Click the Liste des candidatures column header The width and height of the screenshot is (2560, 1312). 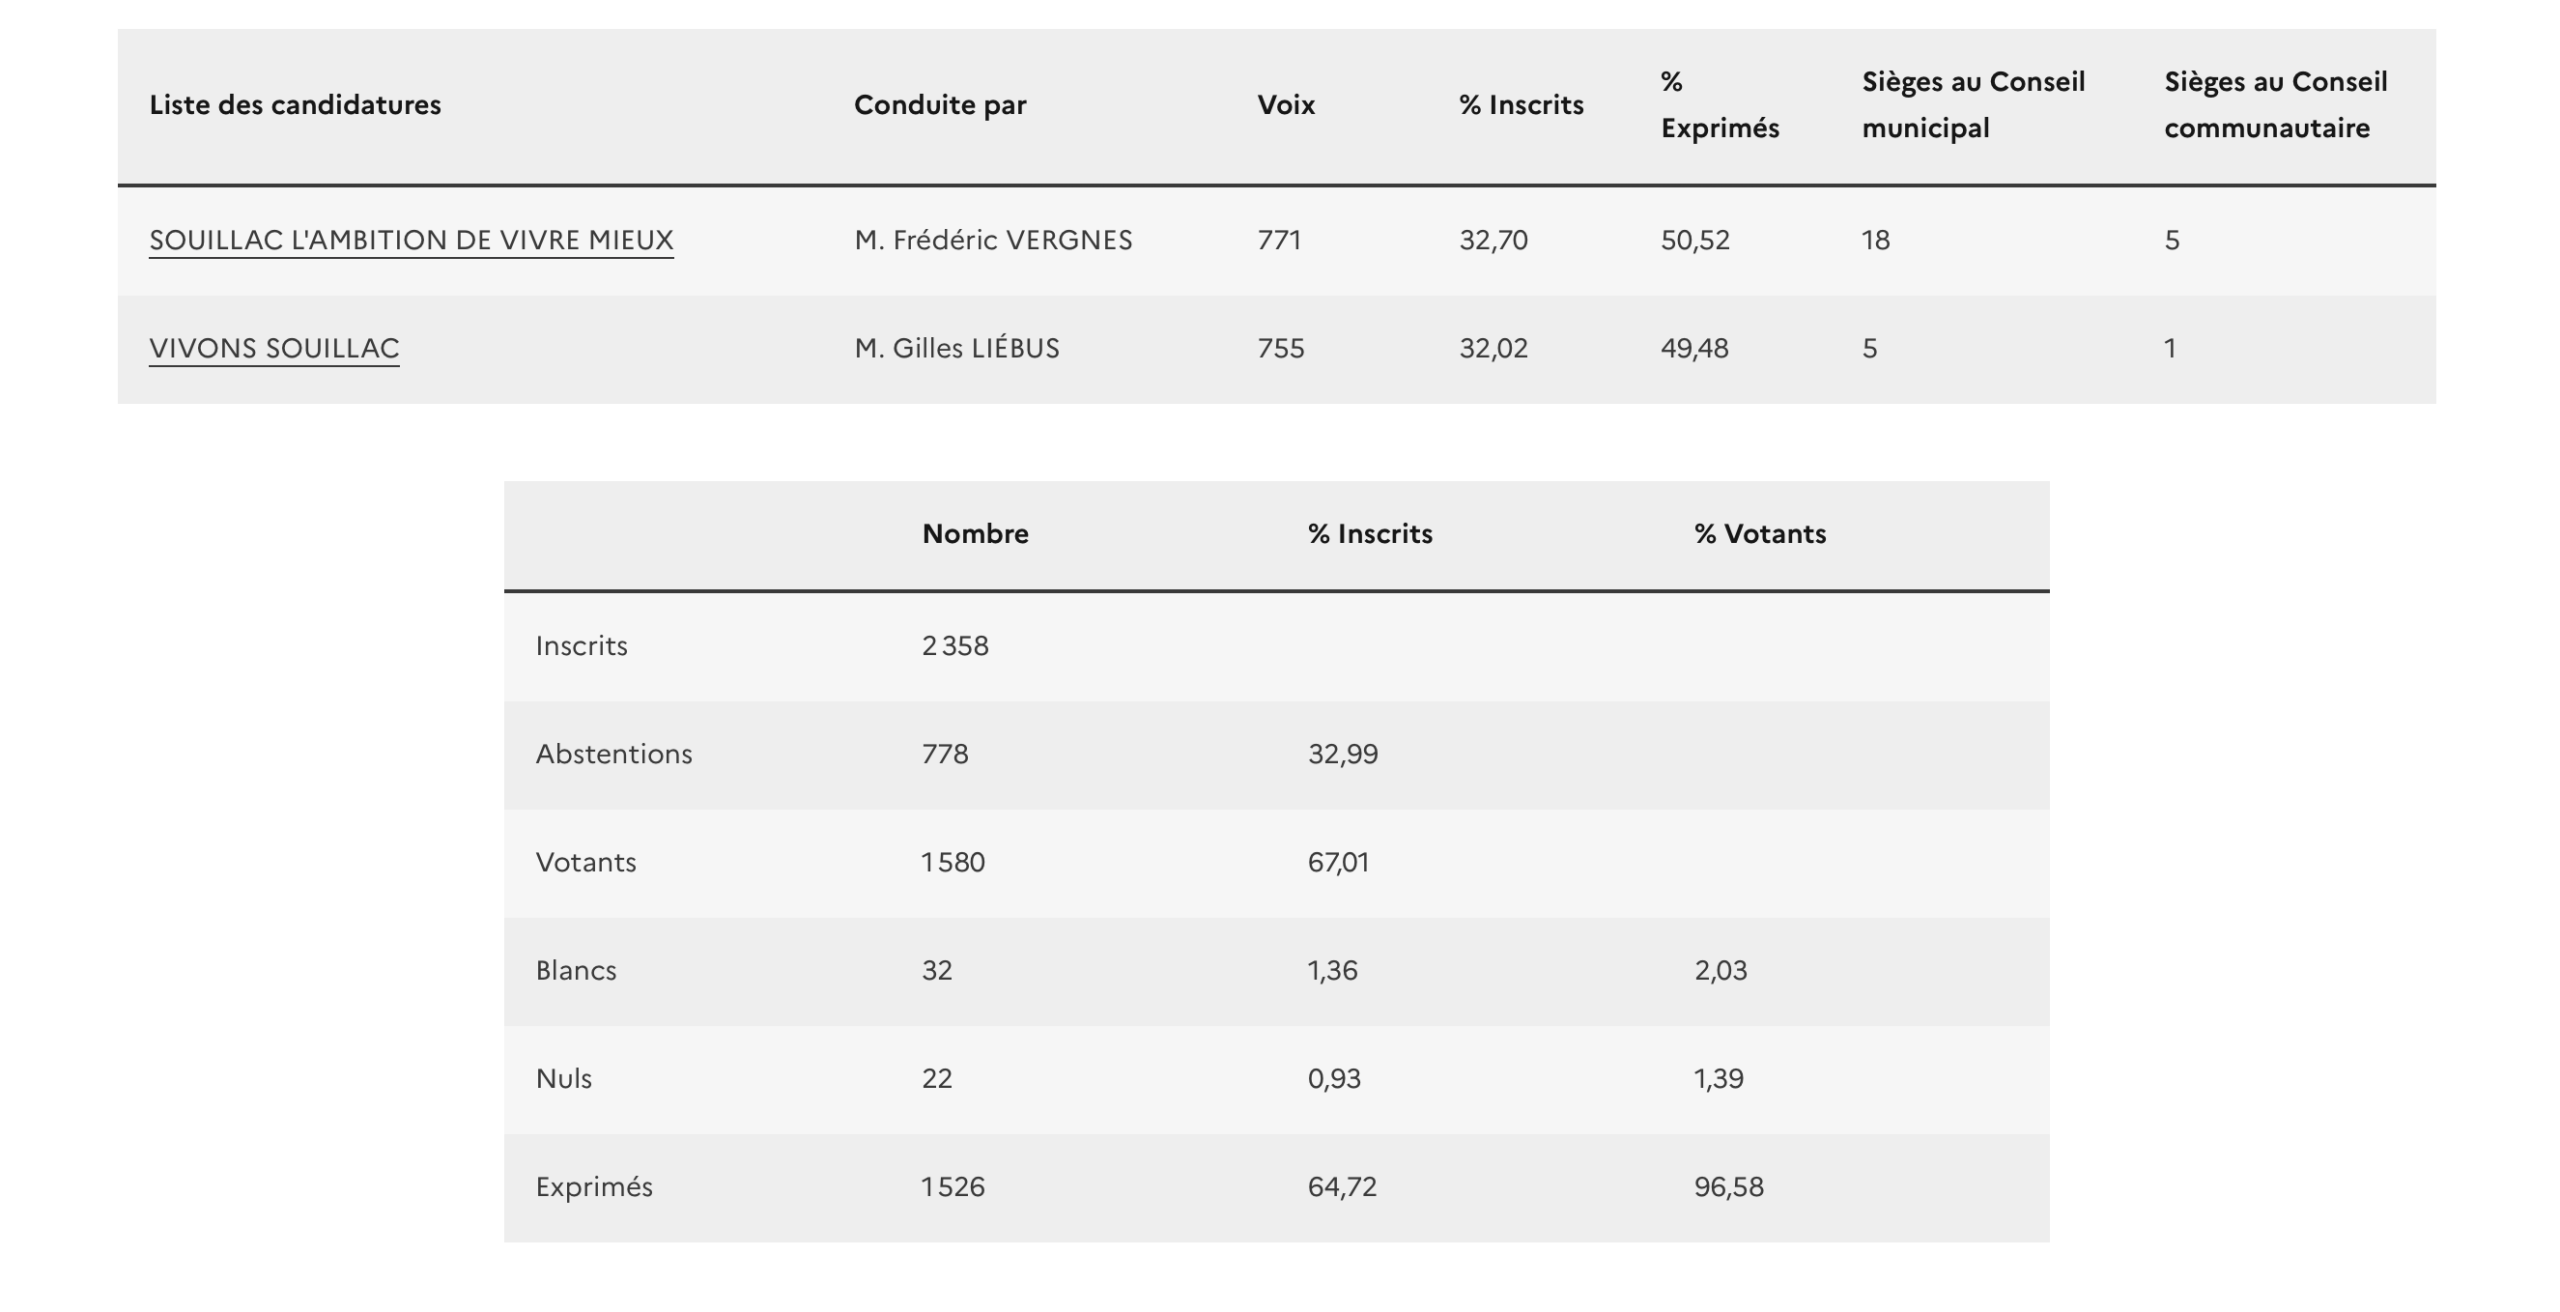295,105
